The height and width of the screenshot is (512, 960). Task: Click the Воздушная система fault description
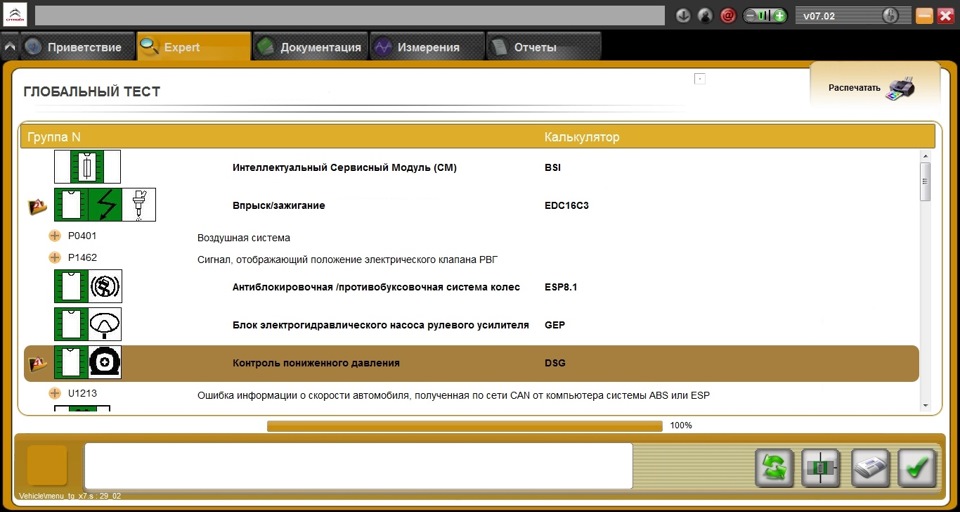point(244,238)
